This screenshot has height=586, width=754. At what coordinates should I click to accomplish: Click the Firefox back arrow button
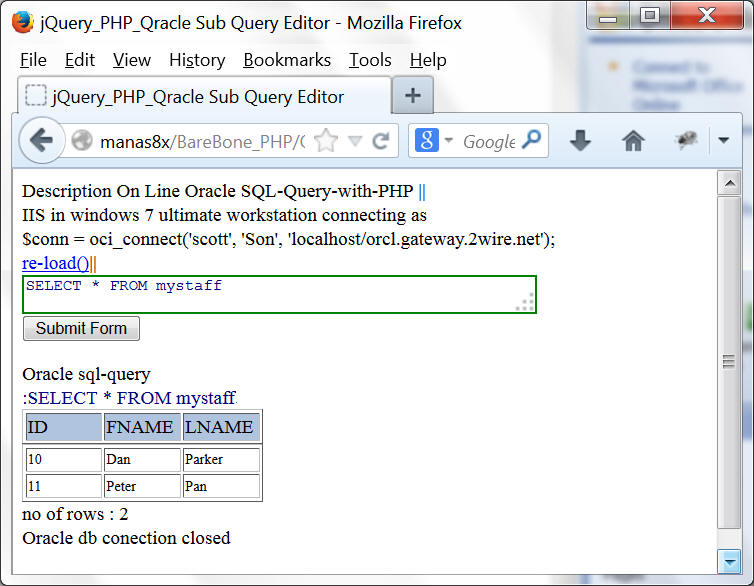coord(41,140)
